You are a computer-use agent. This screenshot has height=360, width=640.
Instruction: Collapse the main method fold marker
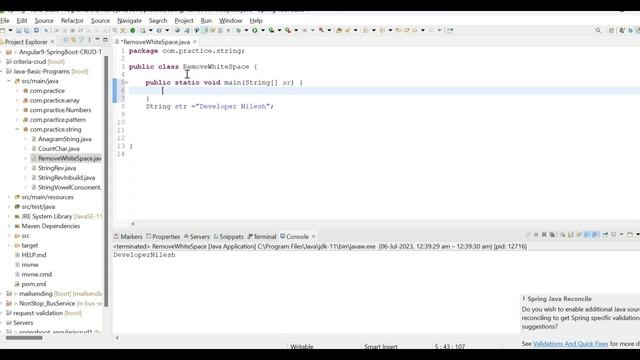tap(126, 82)
